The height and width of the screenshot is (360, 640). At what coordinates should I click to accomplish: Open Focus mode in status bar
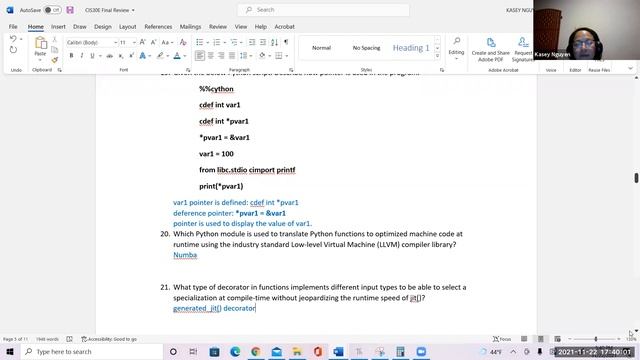[502, 339]
